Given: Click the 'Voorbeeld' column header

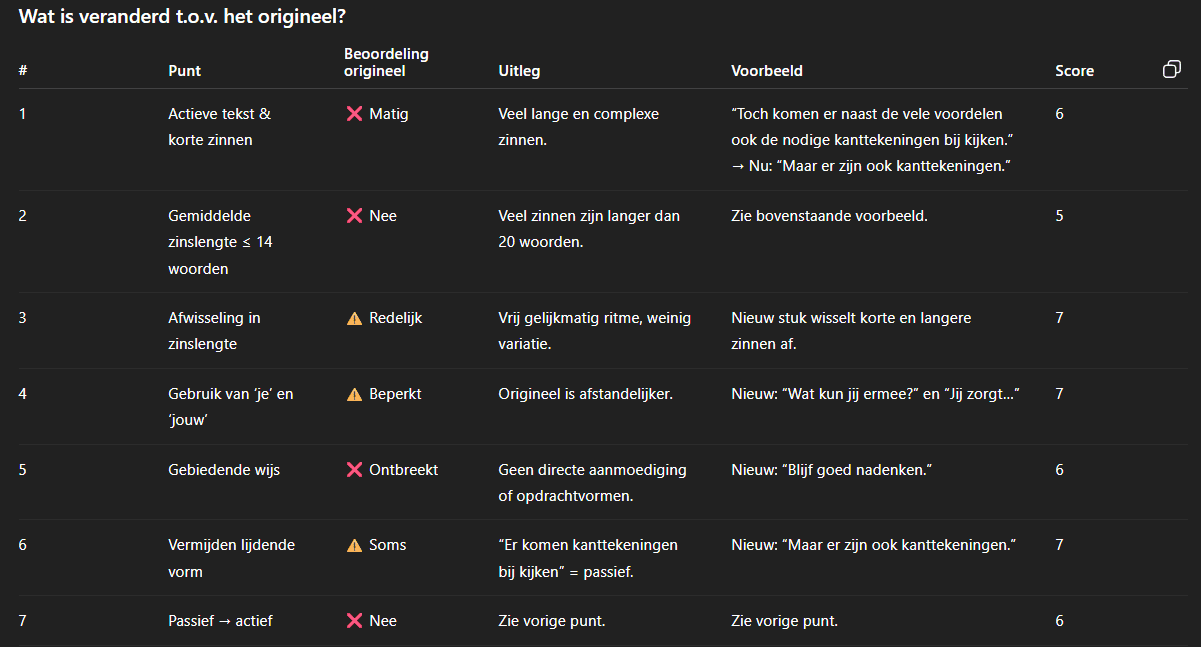Looking at the screenshot, I should (x=767, y=71).
